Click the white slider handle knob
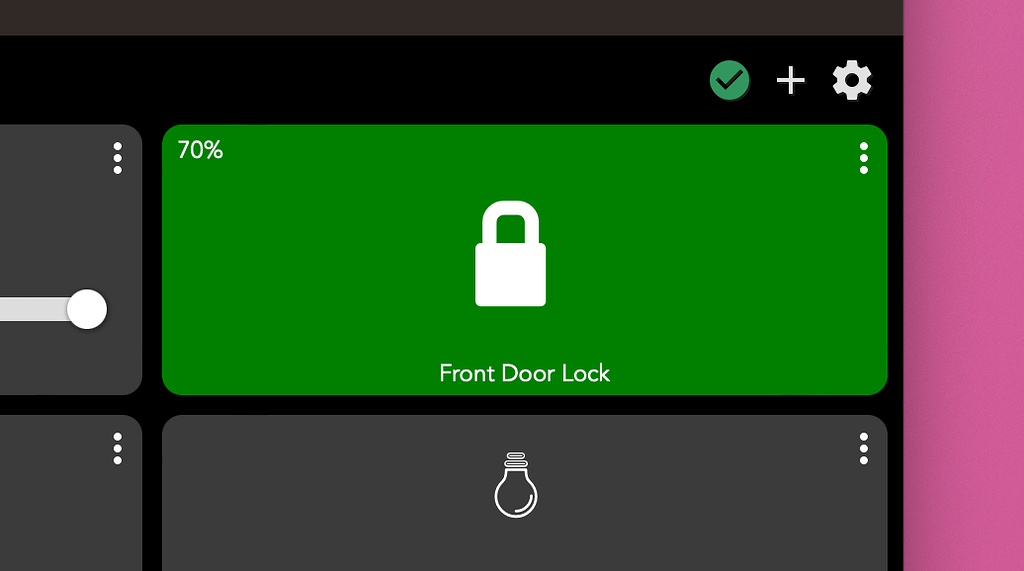 [x=87, y=309]
